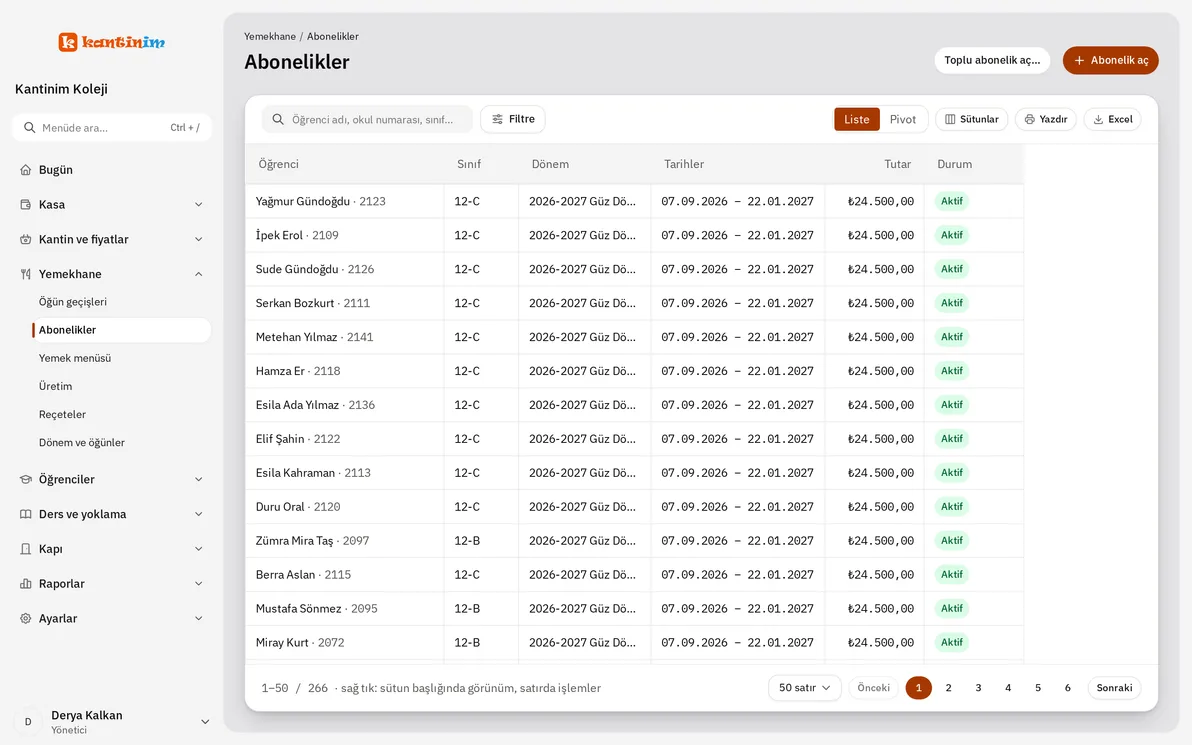The width and height of the screenshot is (1192, 745).
Task: Open Derya Kalkan user menu chevron
Action: tap(204, 722)
